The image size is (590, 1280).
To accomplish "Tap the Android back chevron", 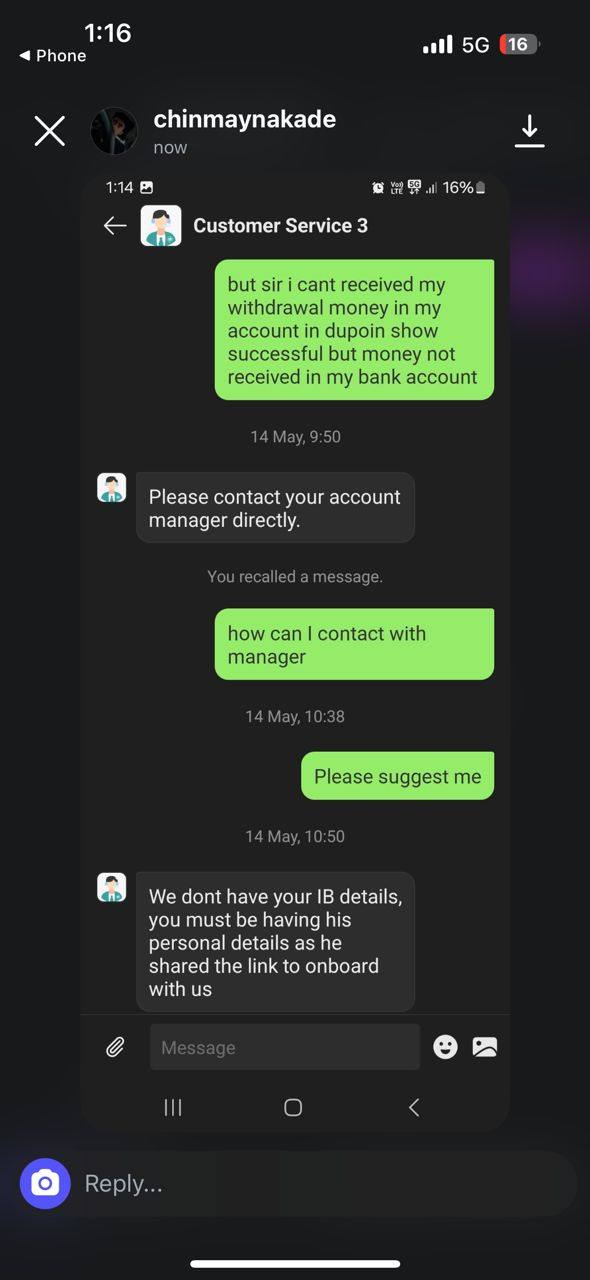I will (414, 1107).
